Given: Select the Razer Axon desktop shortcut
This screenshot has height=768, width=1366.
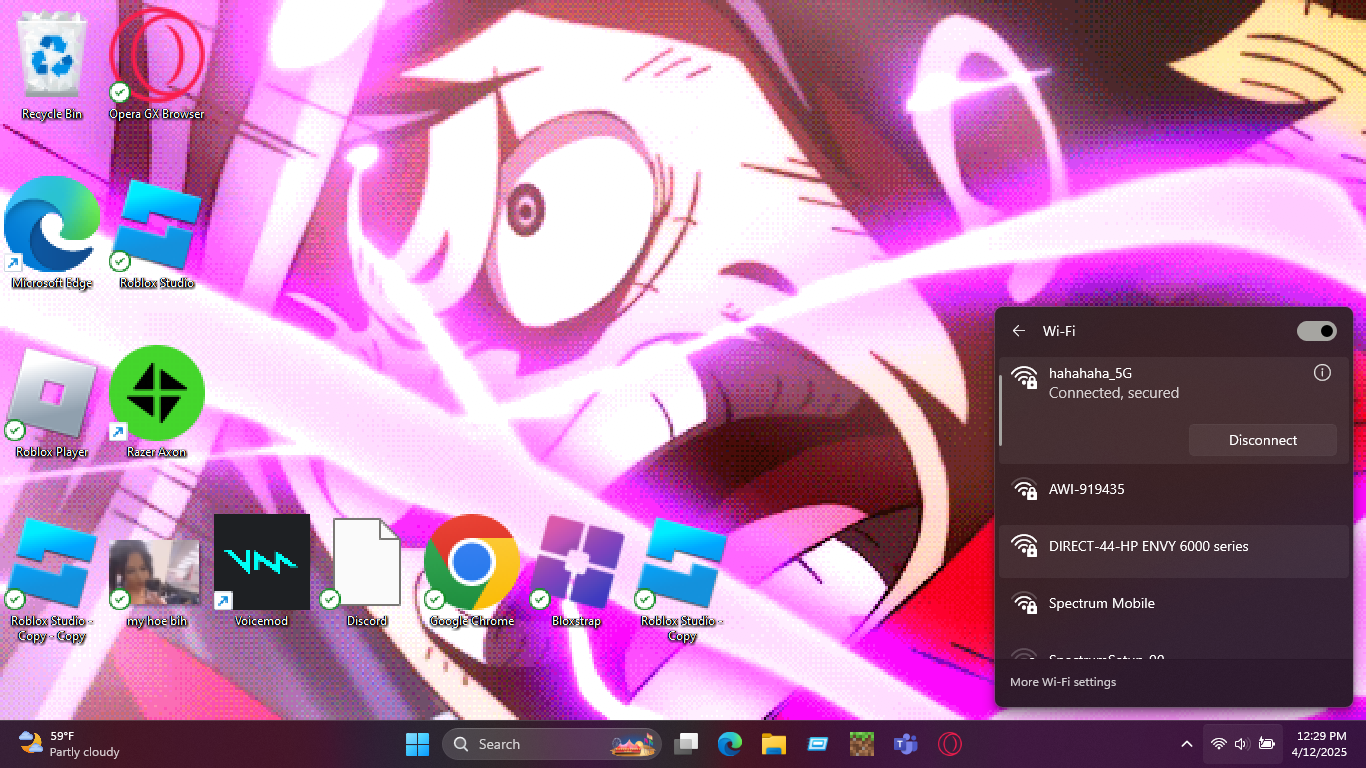Looking at the screenshot, I should (157, 402).
